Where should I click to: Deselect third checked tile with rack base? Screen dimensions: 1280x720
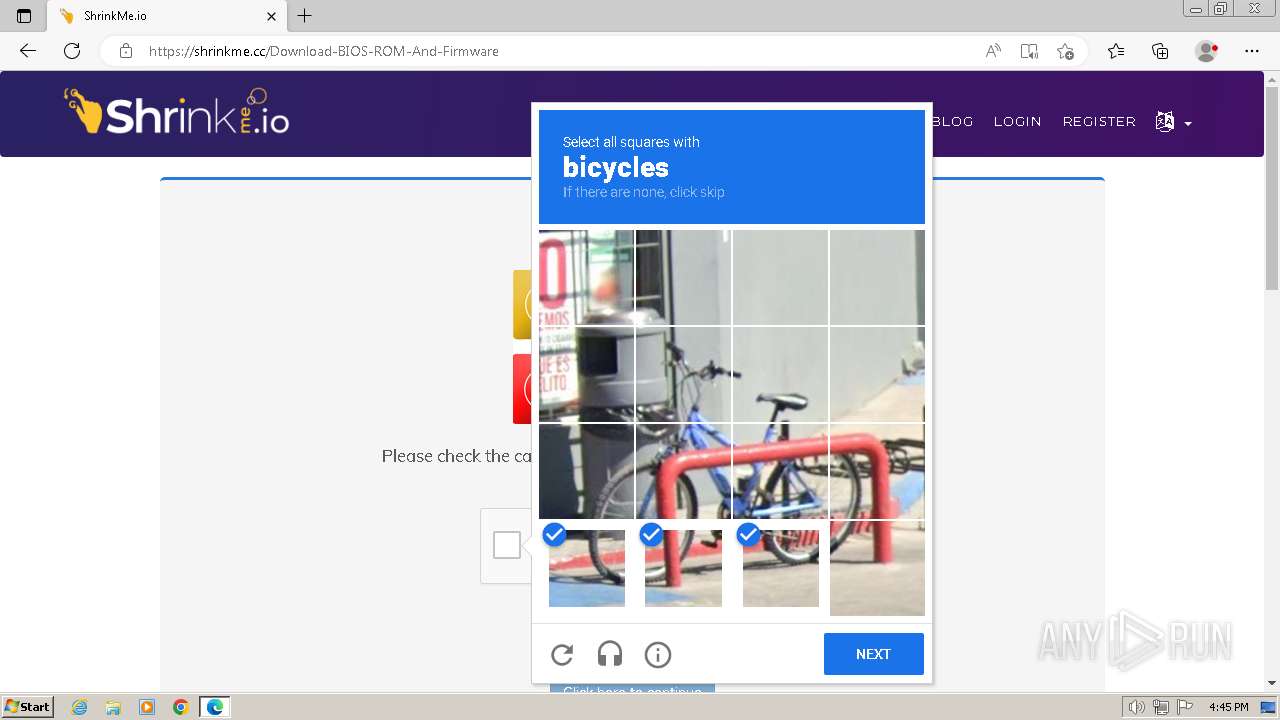(x=780, y=568)
